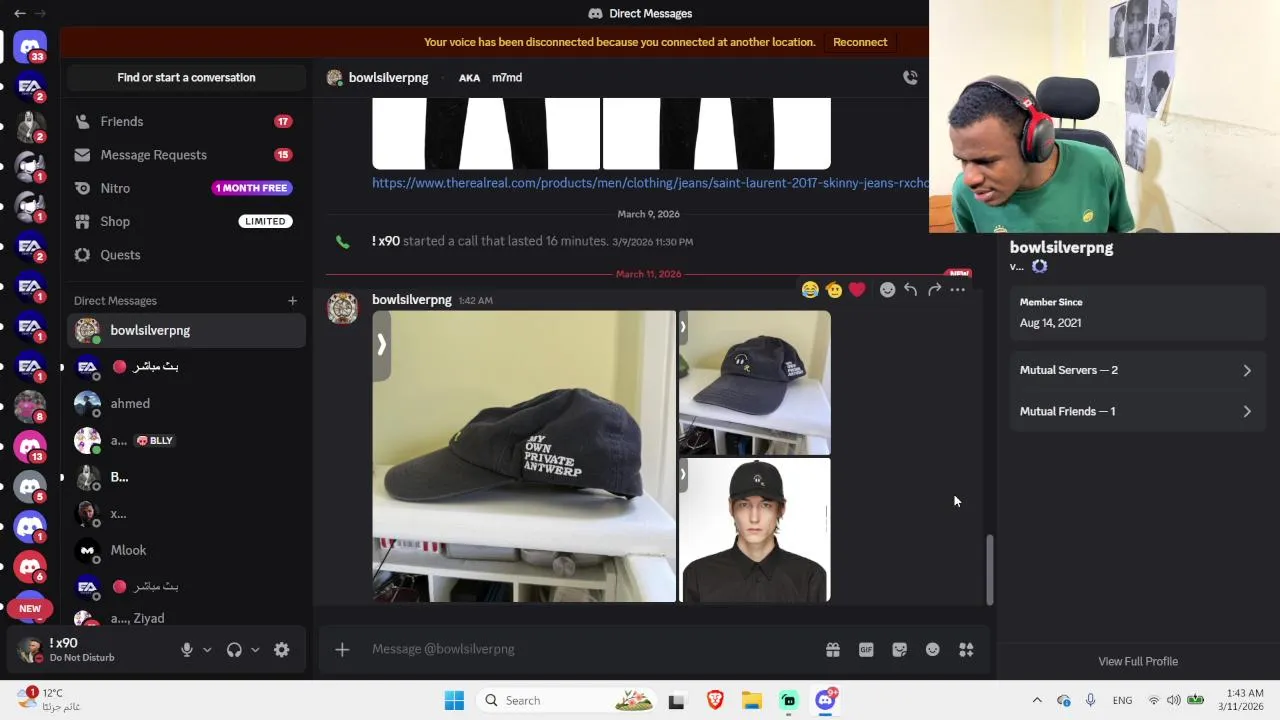Open Quests page
This screenshot has width=1280, height=720.
186,255
